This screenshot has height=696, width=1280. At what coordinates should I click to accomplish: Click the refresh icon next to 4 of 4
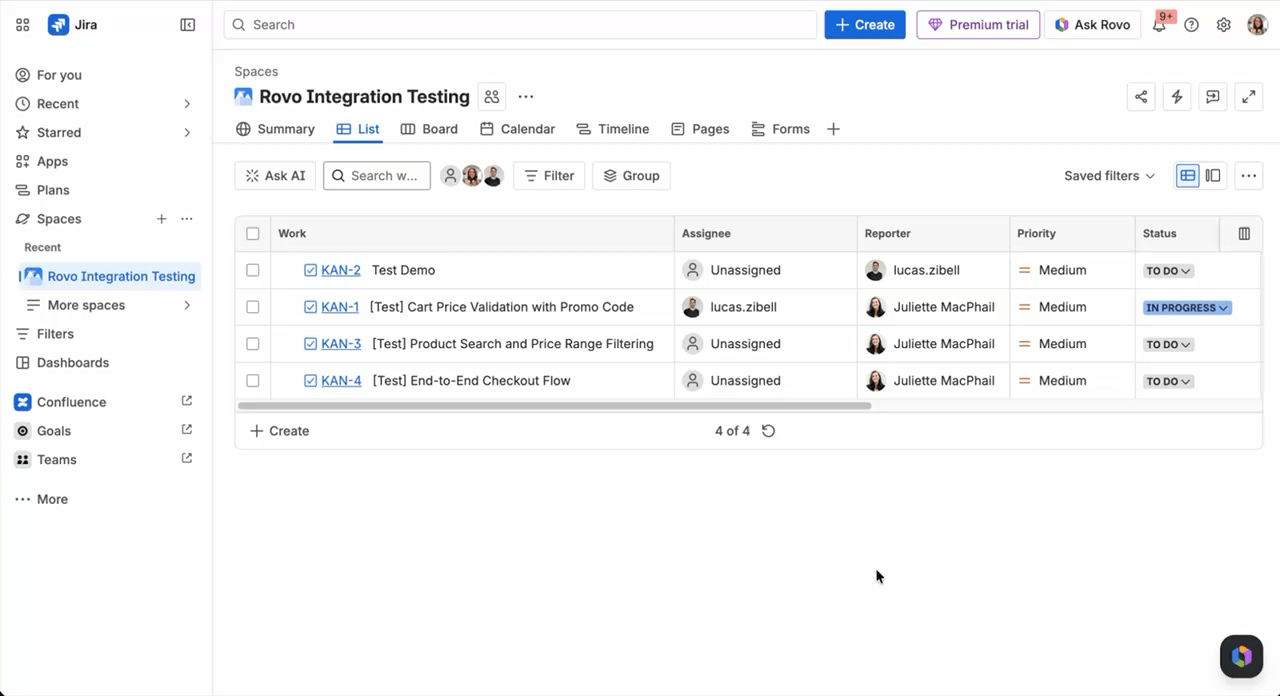pos(768,431)
